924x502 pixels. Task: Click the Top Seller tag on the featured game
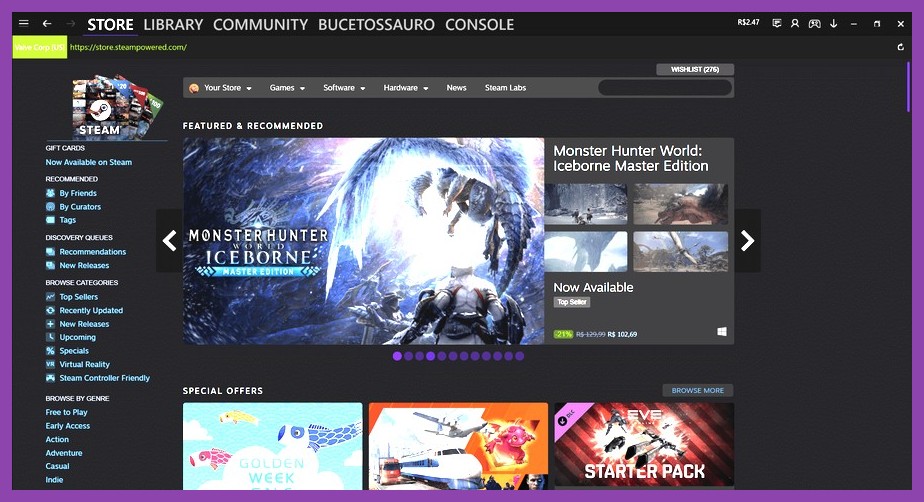(572, 302)
